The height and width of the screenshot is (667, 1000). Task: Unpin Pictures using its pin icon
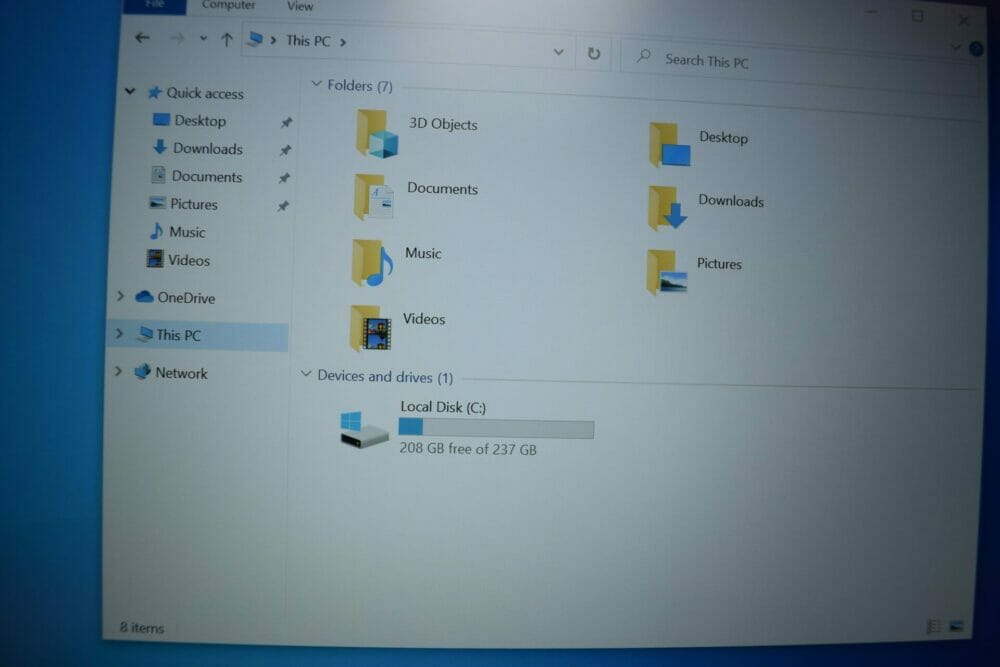[x=283, y=206]
